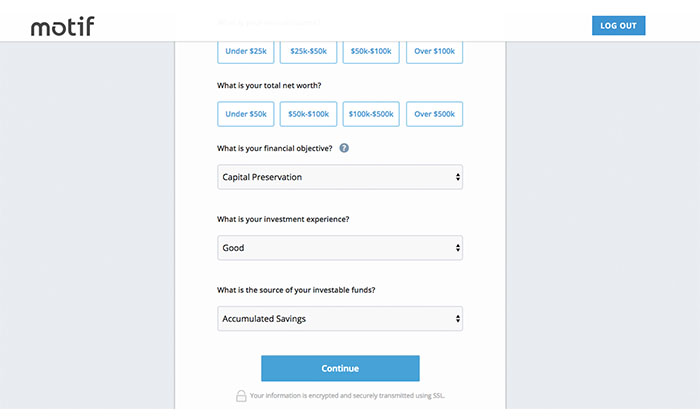The image size is (700, 420).
Task: Click the Continue button
Action: [340, 368]
